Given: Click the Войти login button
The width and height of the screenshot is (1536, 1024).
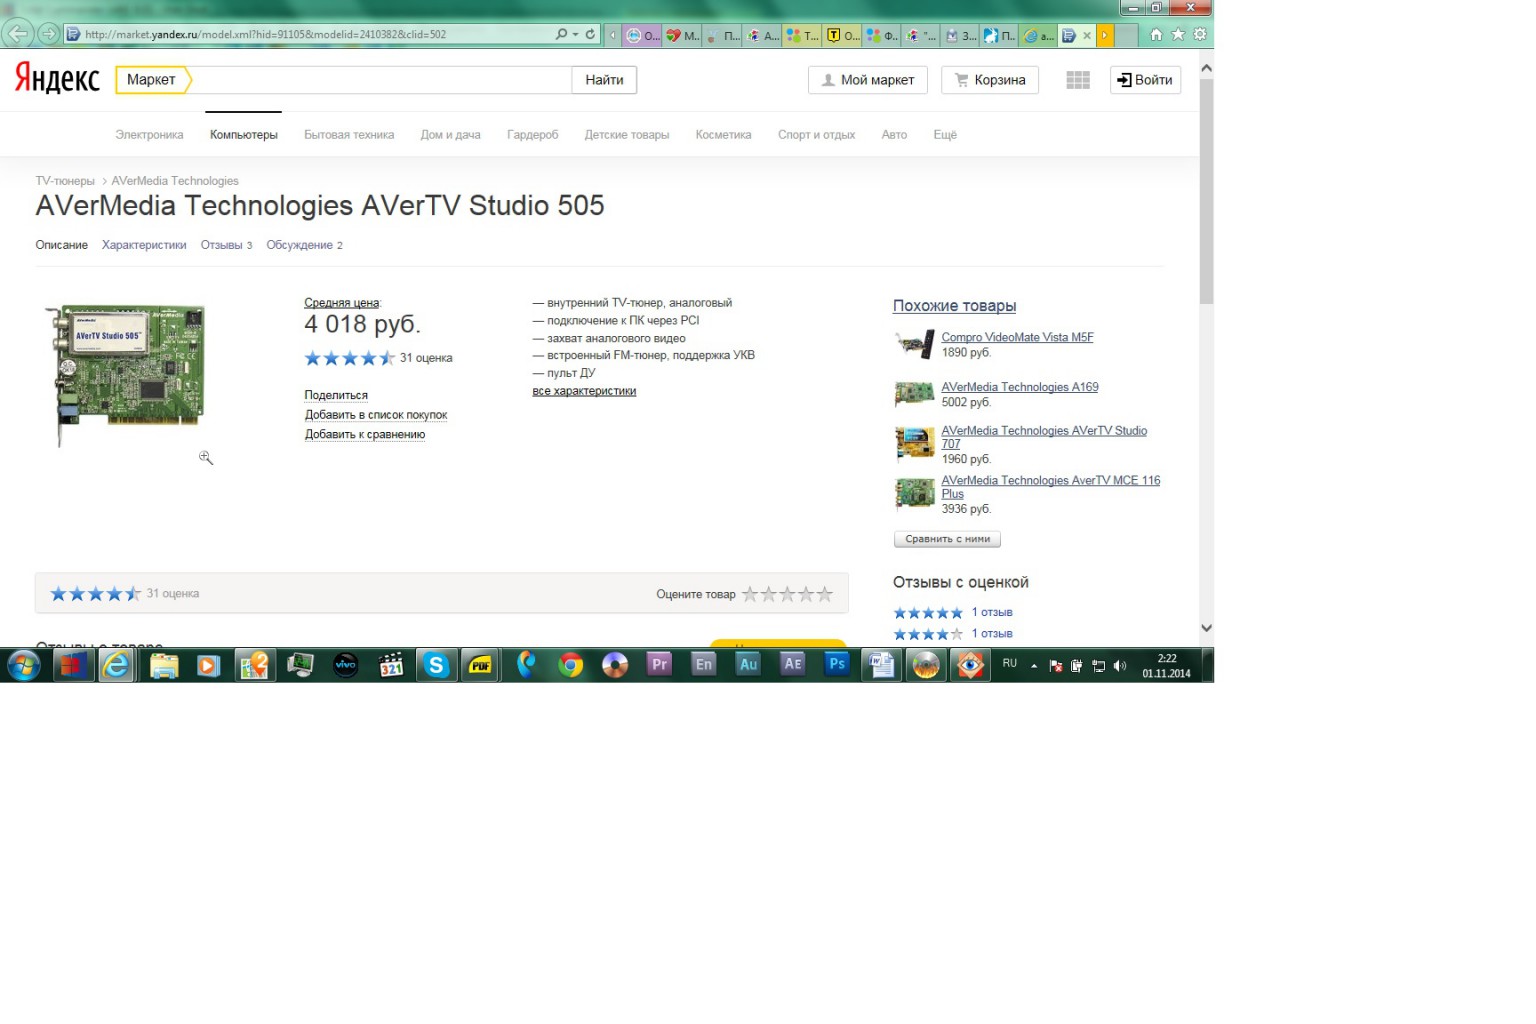Looking at the screenshot, I should pos(1145,80).
